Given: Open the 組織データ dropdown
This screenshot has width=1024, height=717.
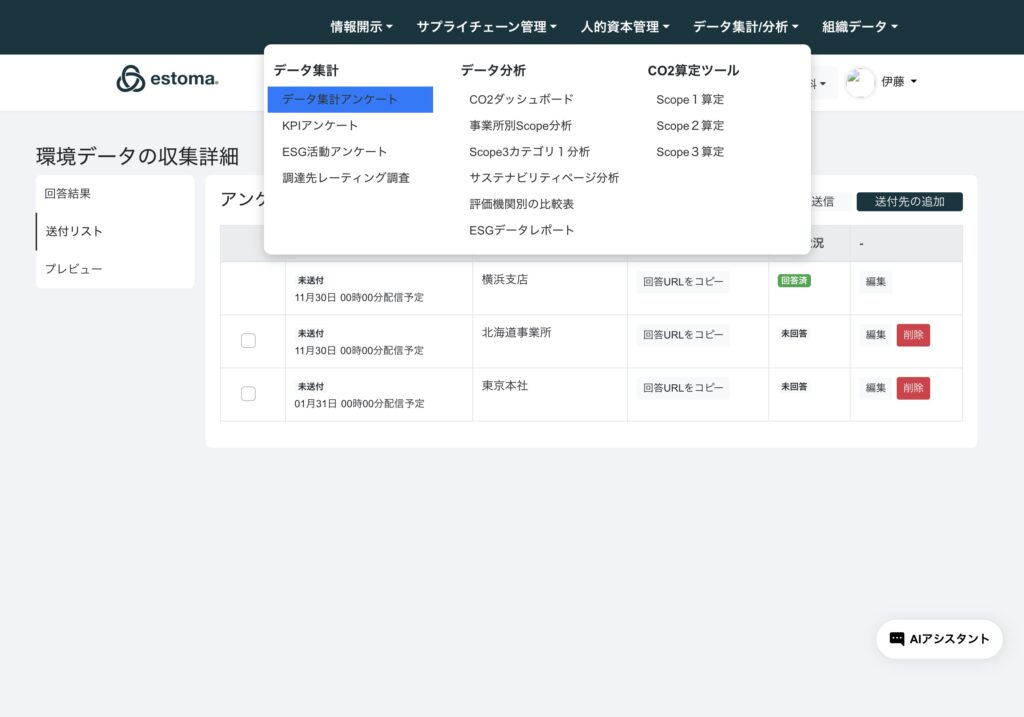Looking at the screenshot, I should [859, 27].
